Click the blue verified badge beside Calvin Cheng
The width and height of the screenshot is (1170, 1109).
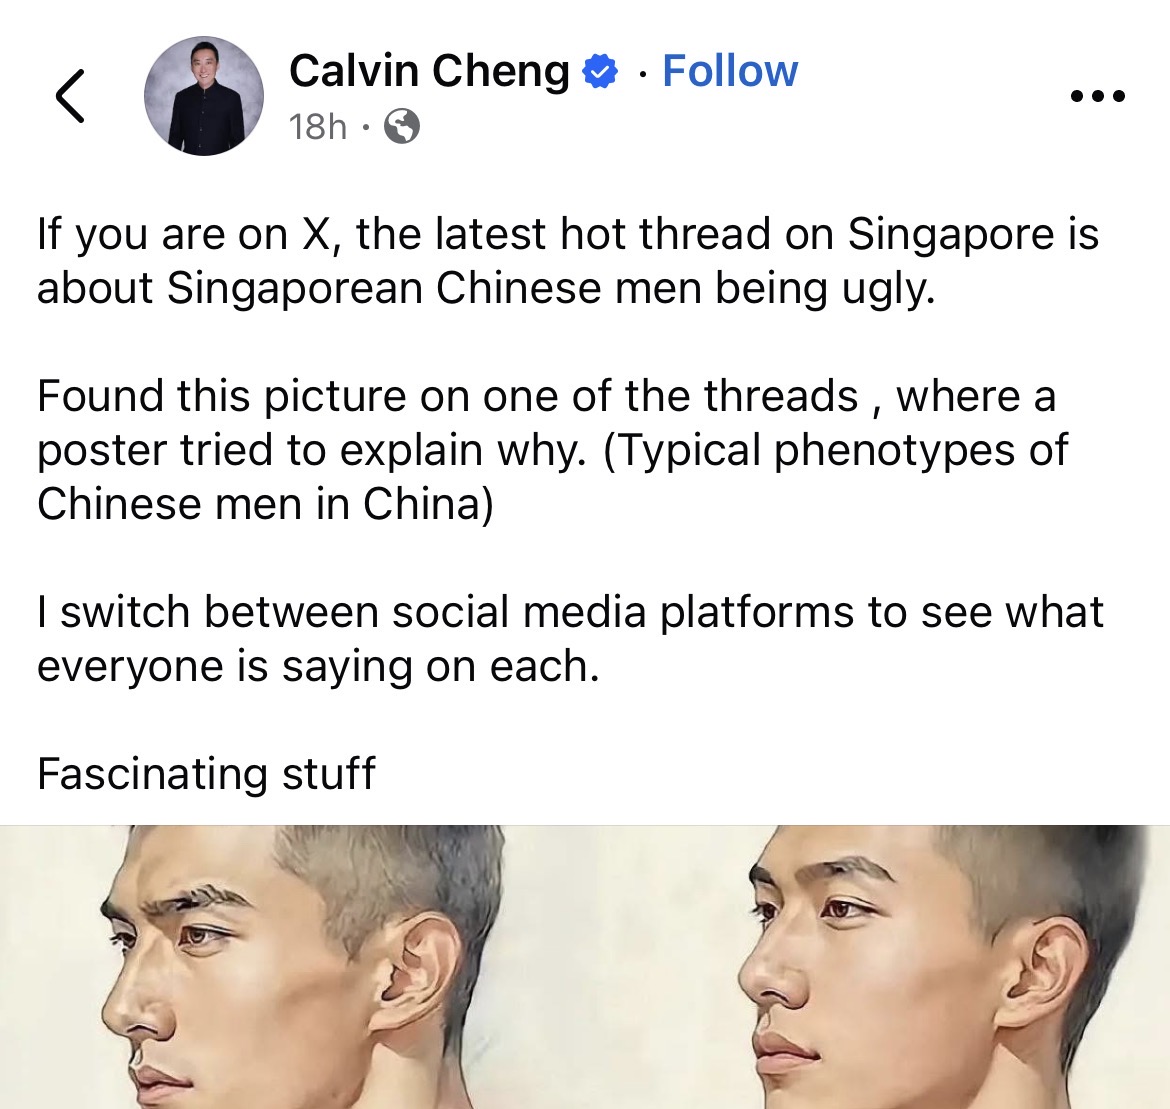tap(600, 72)
